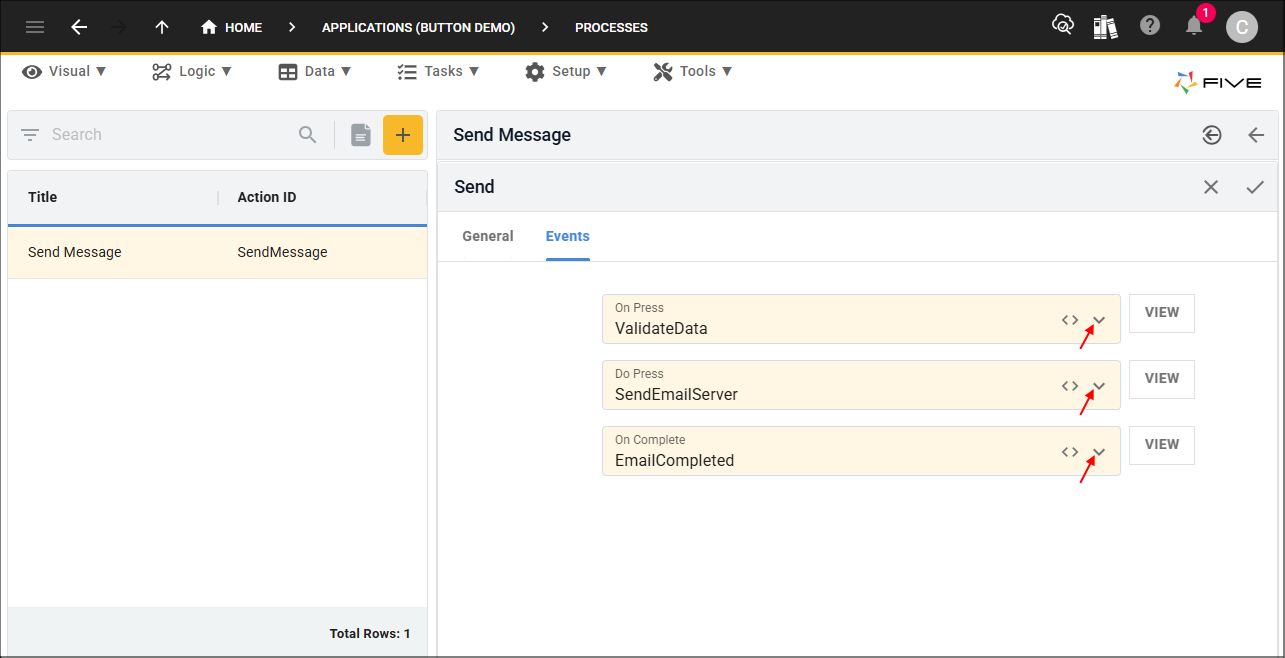This screenshot has width=1285, height=658.
Task: Go back with the left arrow
Action: pyautogui.click(x=79, y=27)
